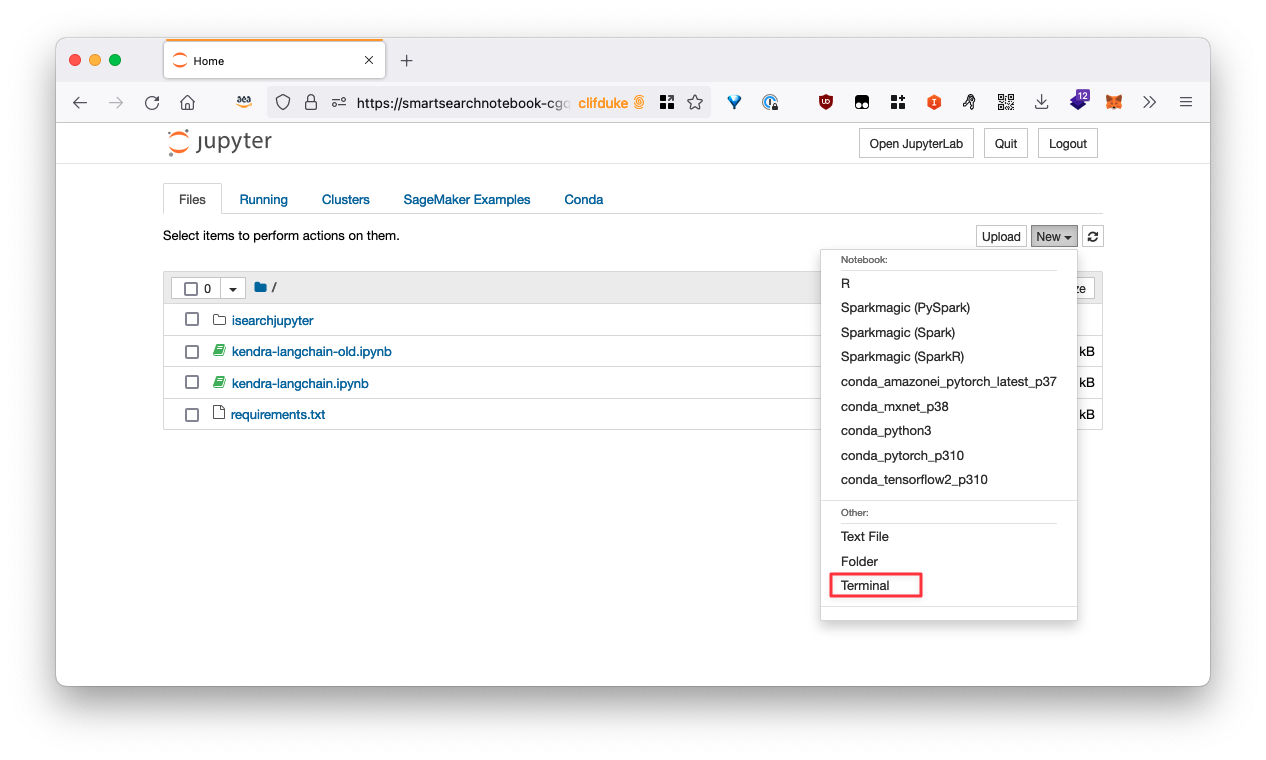Expand the selection type dropdown arrow
This screenshot has width=1266, height=760.
coord(233,289)
